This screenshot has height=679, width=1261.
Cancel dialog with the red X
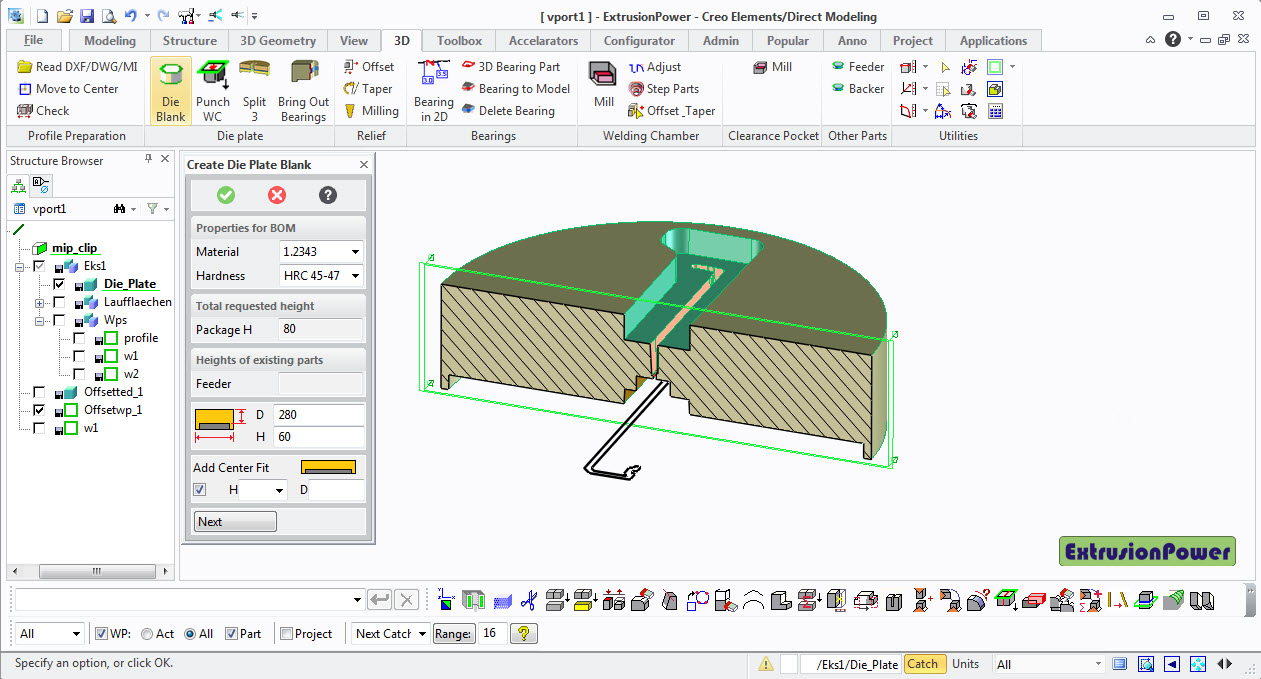pyautogui.click(x=277, y=195)
